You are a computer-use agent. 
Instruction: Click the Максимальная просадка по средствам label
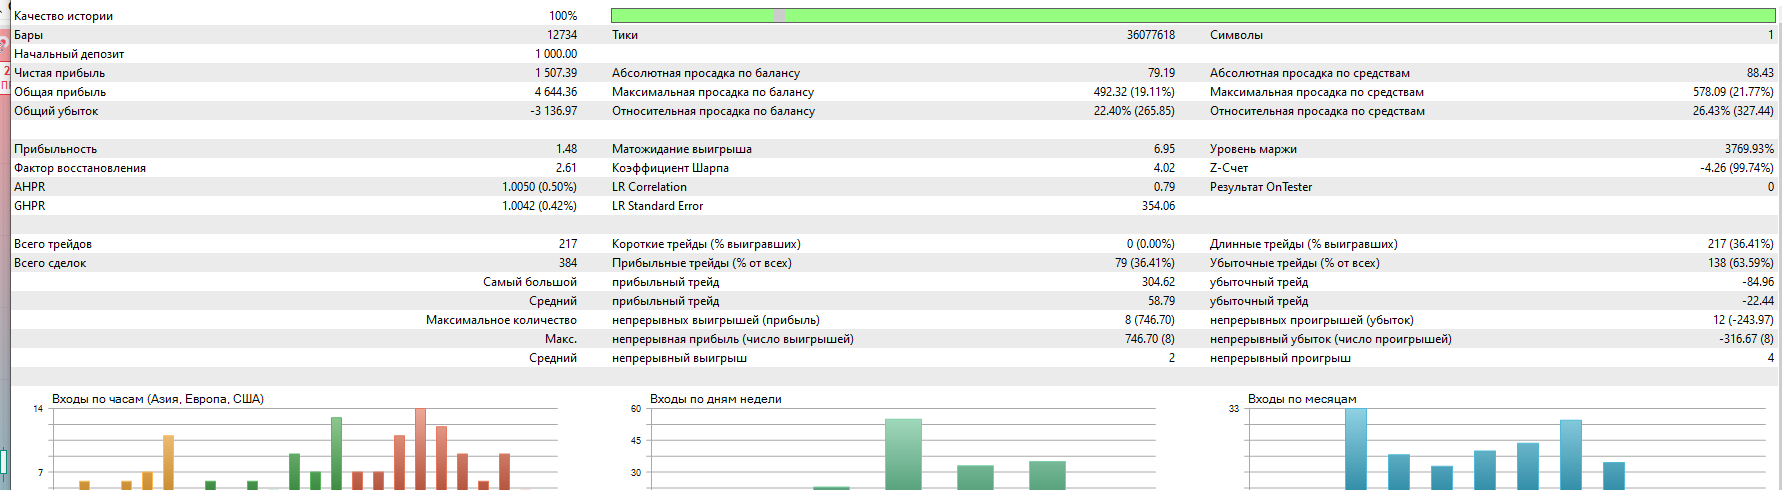click(x=1317, y=92)
